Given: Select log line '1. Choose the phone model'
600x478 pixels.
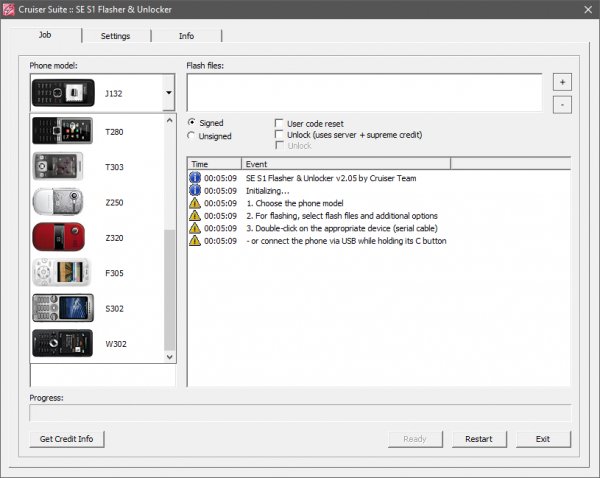Looking at the screenshot, I should point(295,203).
